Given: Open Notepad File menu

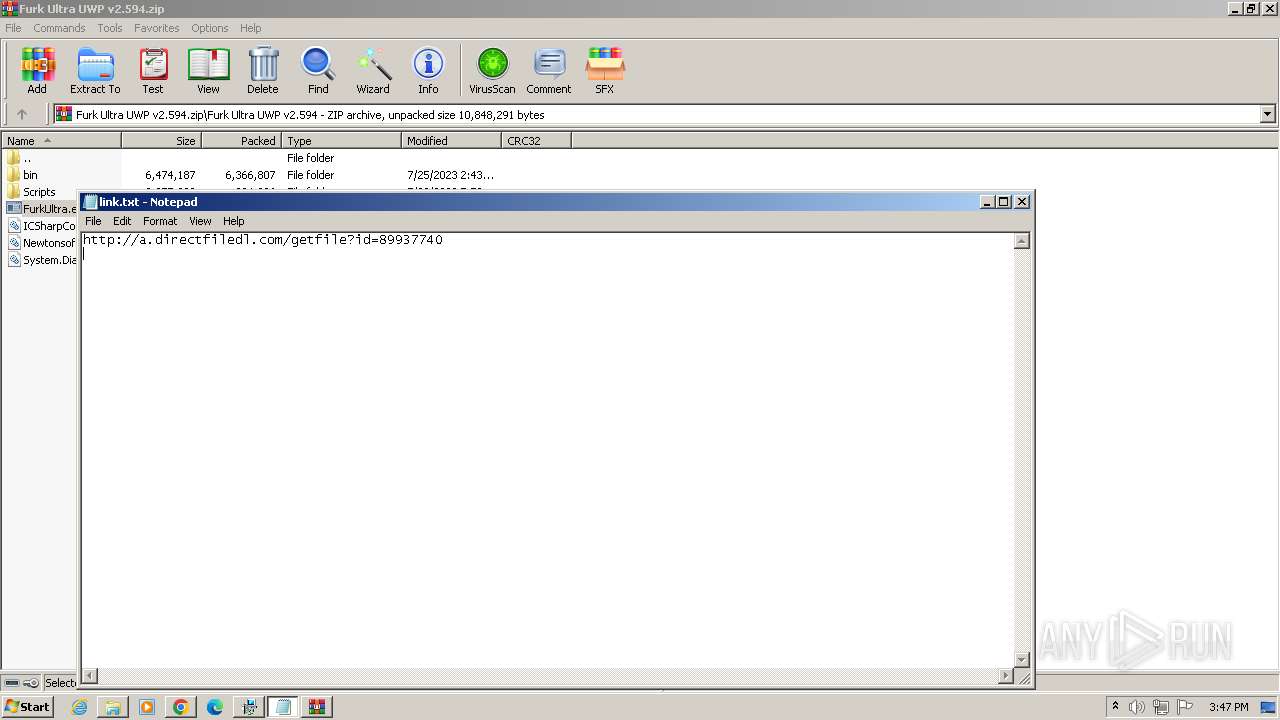Looking at the screenshot, I should click(93, 221).
